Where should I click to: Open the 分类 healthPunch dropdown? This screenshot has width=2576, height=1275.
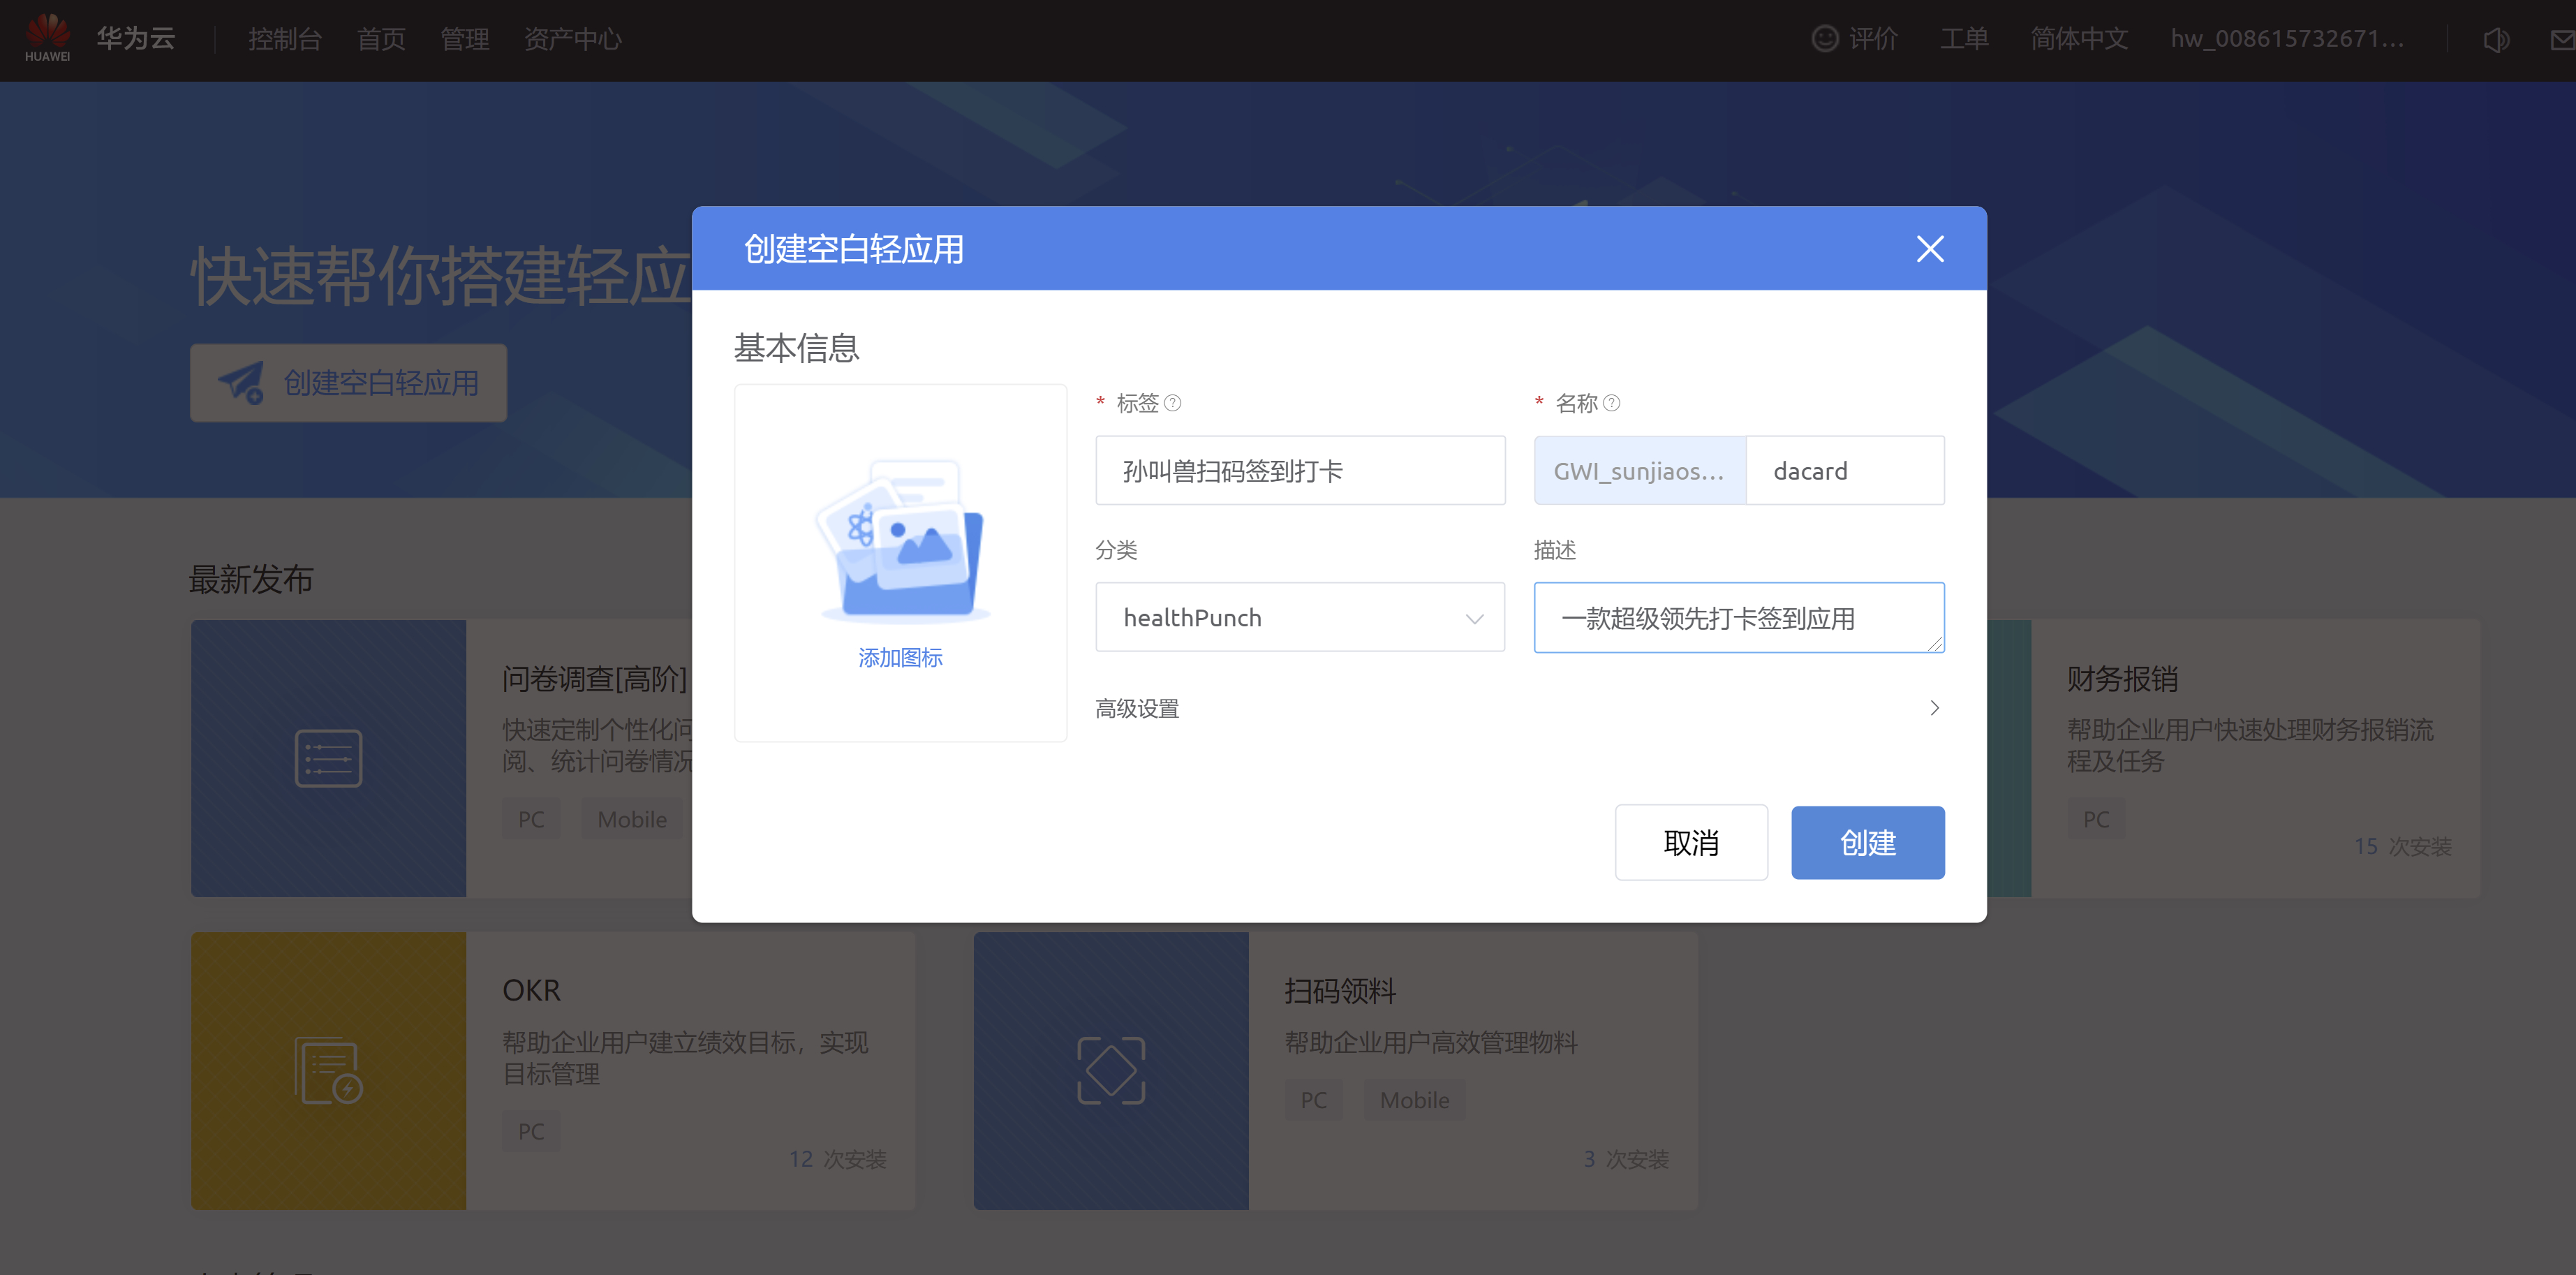pyautogui.click(x=1299, y=618)
